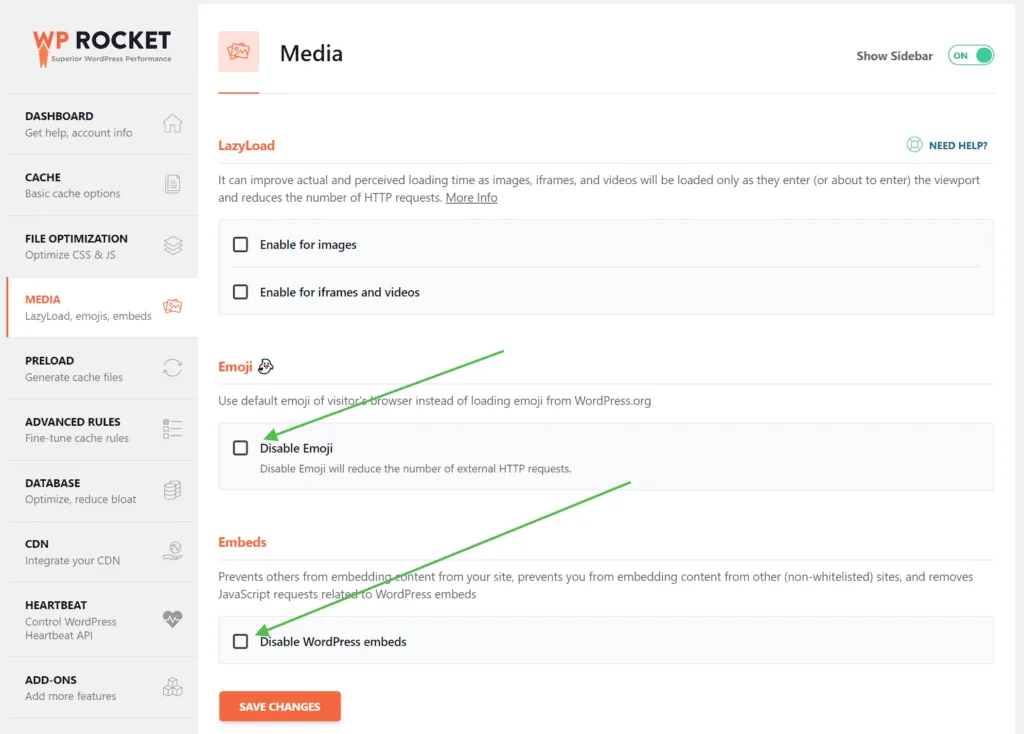Click the 'Disable Emoji will reduce' description
Viewport: 1024px width, 734px height.
pyautogui.click(x=415, y=469)
